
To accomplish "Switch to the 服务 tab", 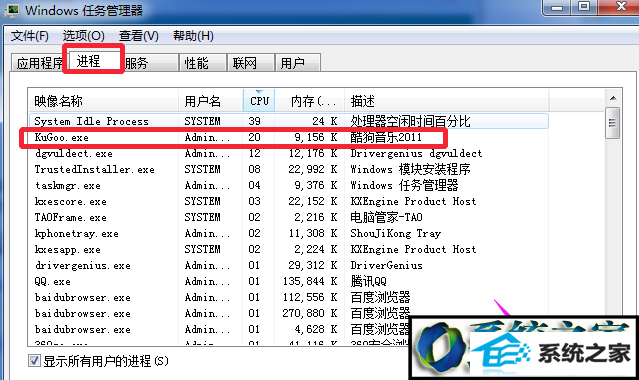I will (150, 63).
